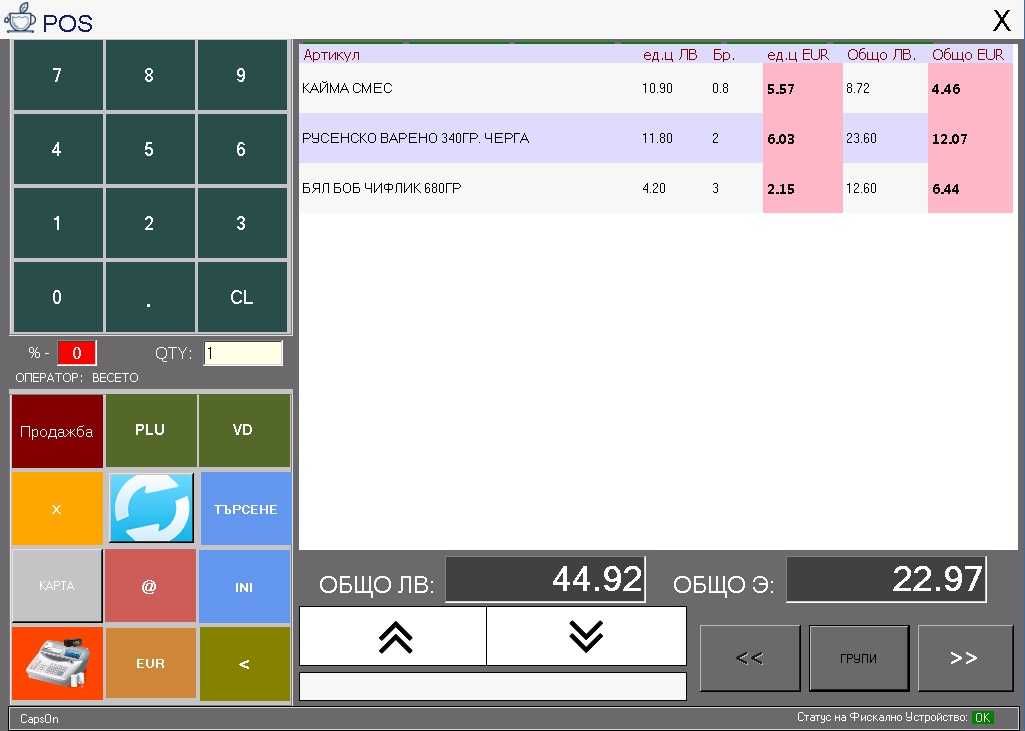Screen dimensions: 1025x731
Task: Go to next group with >> button
Action: (965, 658)
